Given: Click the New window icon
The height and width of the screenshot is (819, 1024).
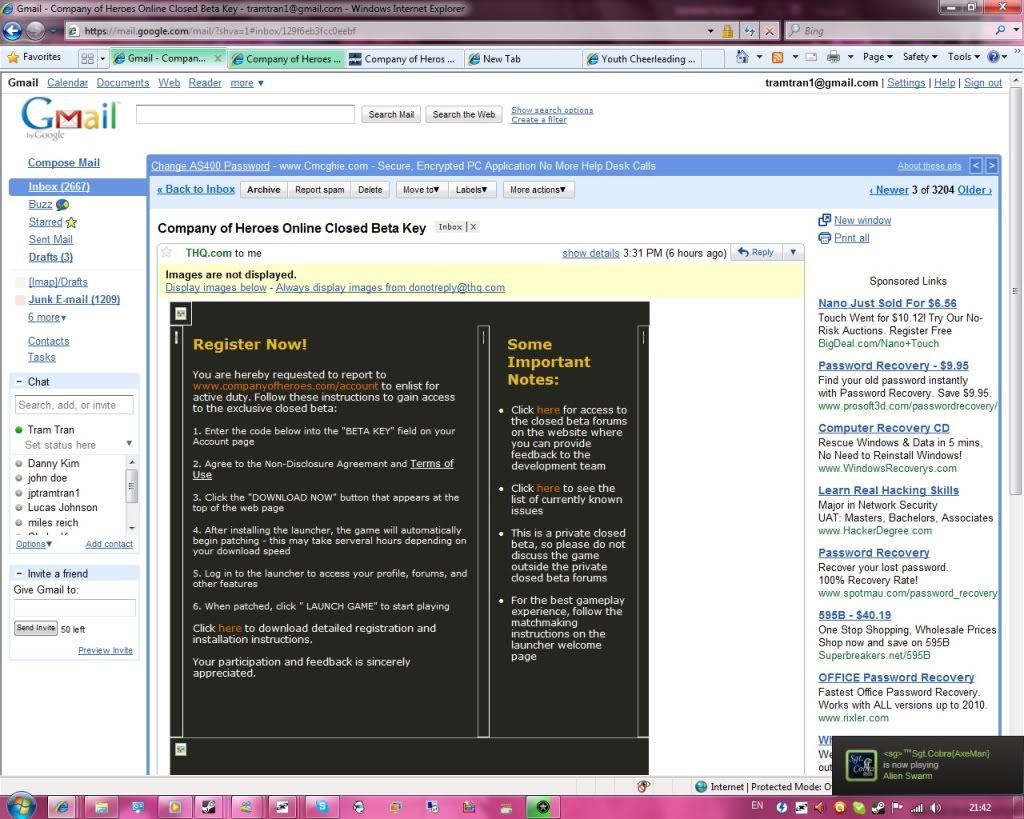Looking at the screenshot, I should [x=825, y=220].
